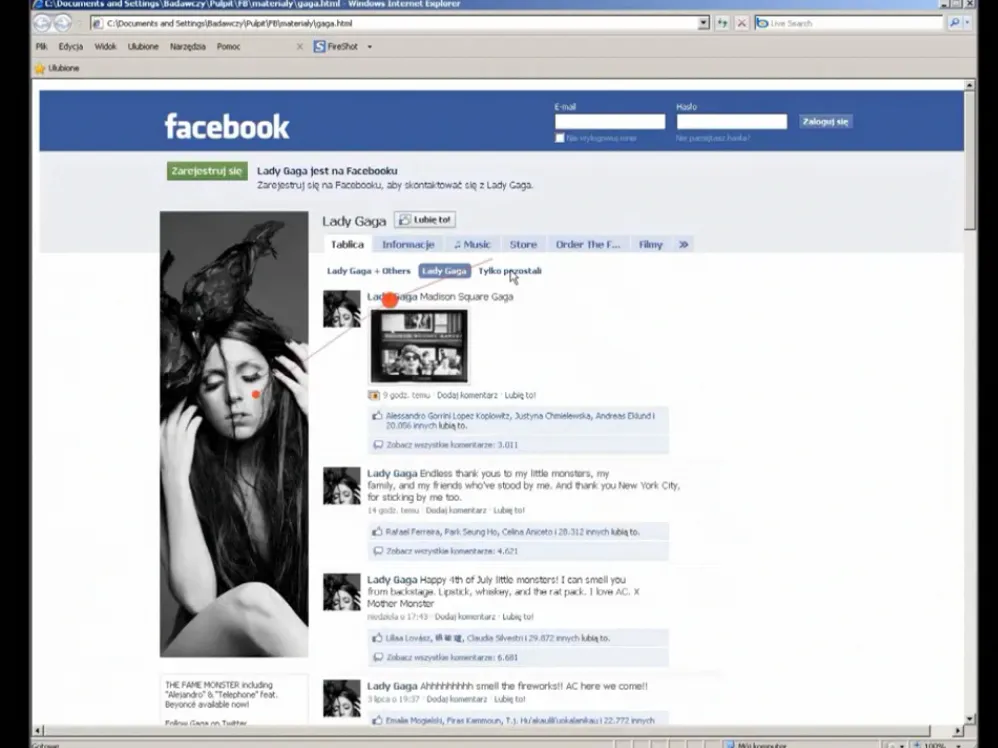Click the FireShot toolbar icon
This screenshot has width=998, height=748.
point(320,46)
